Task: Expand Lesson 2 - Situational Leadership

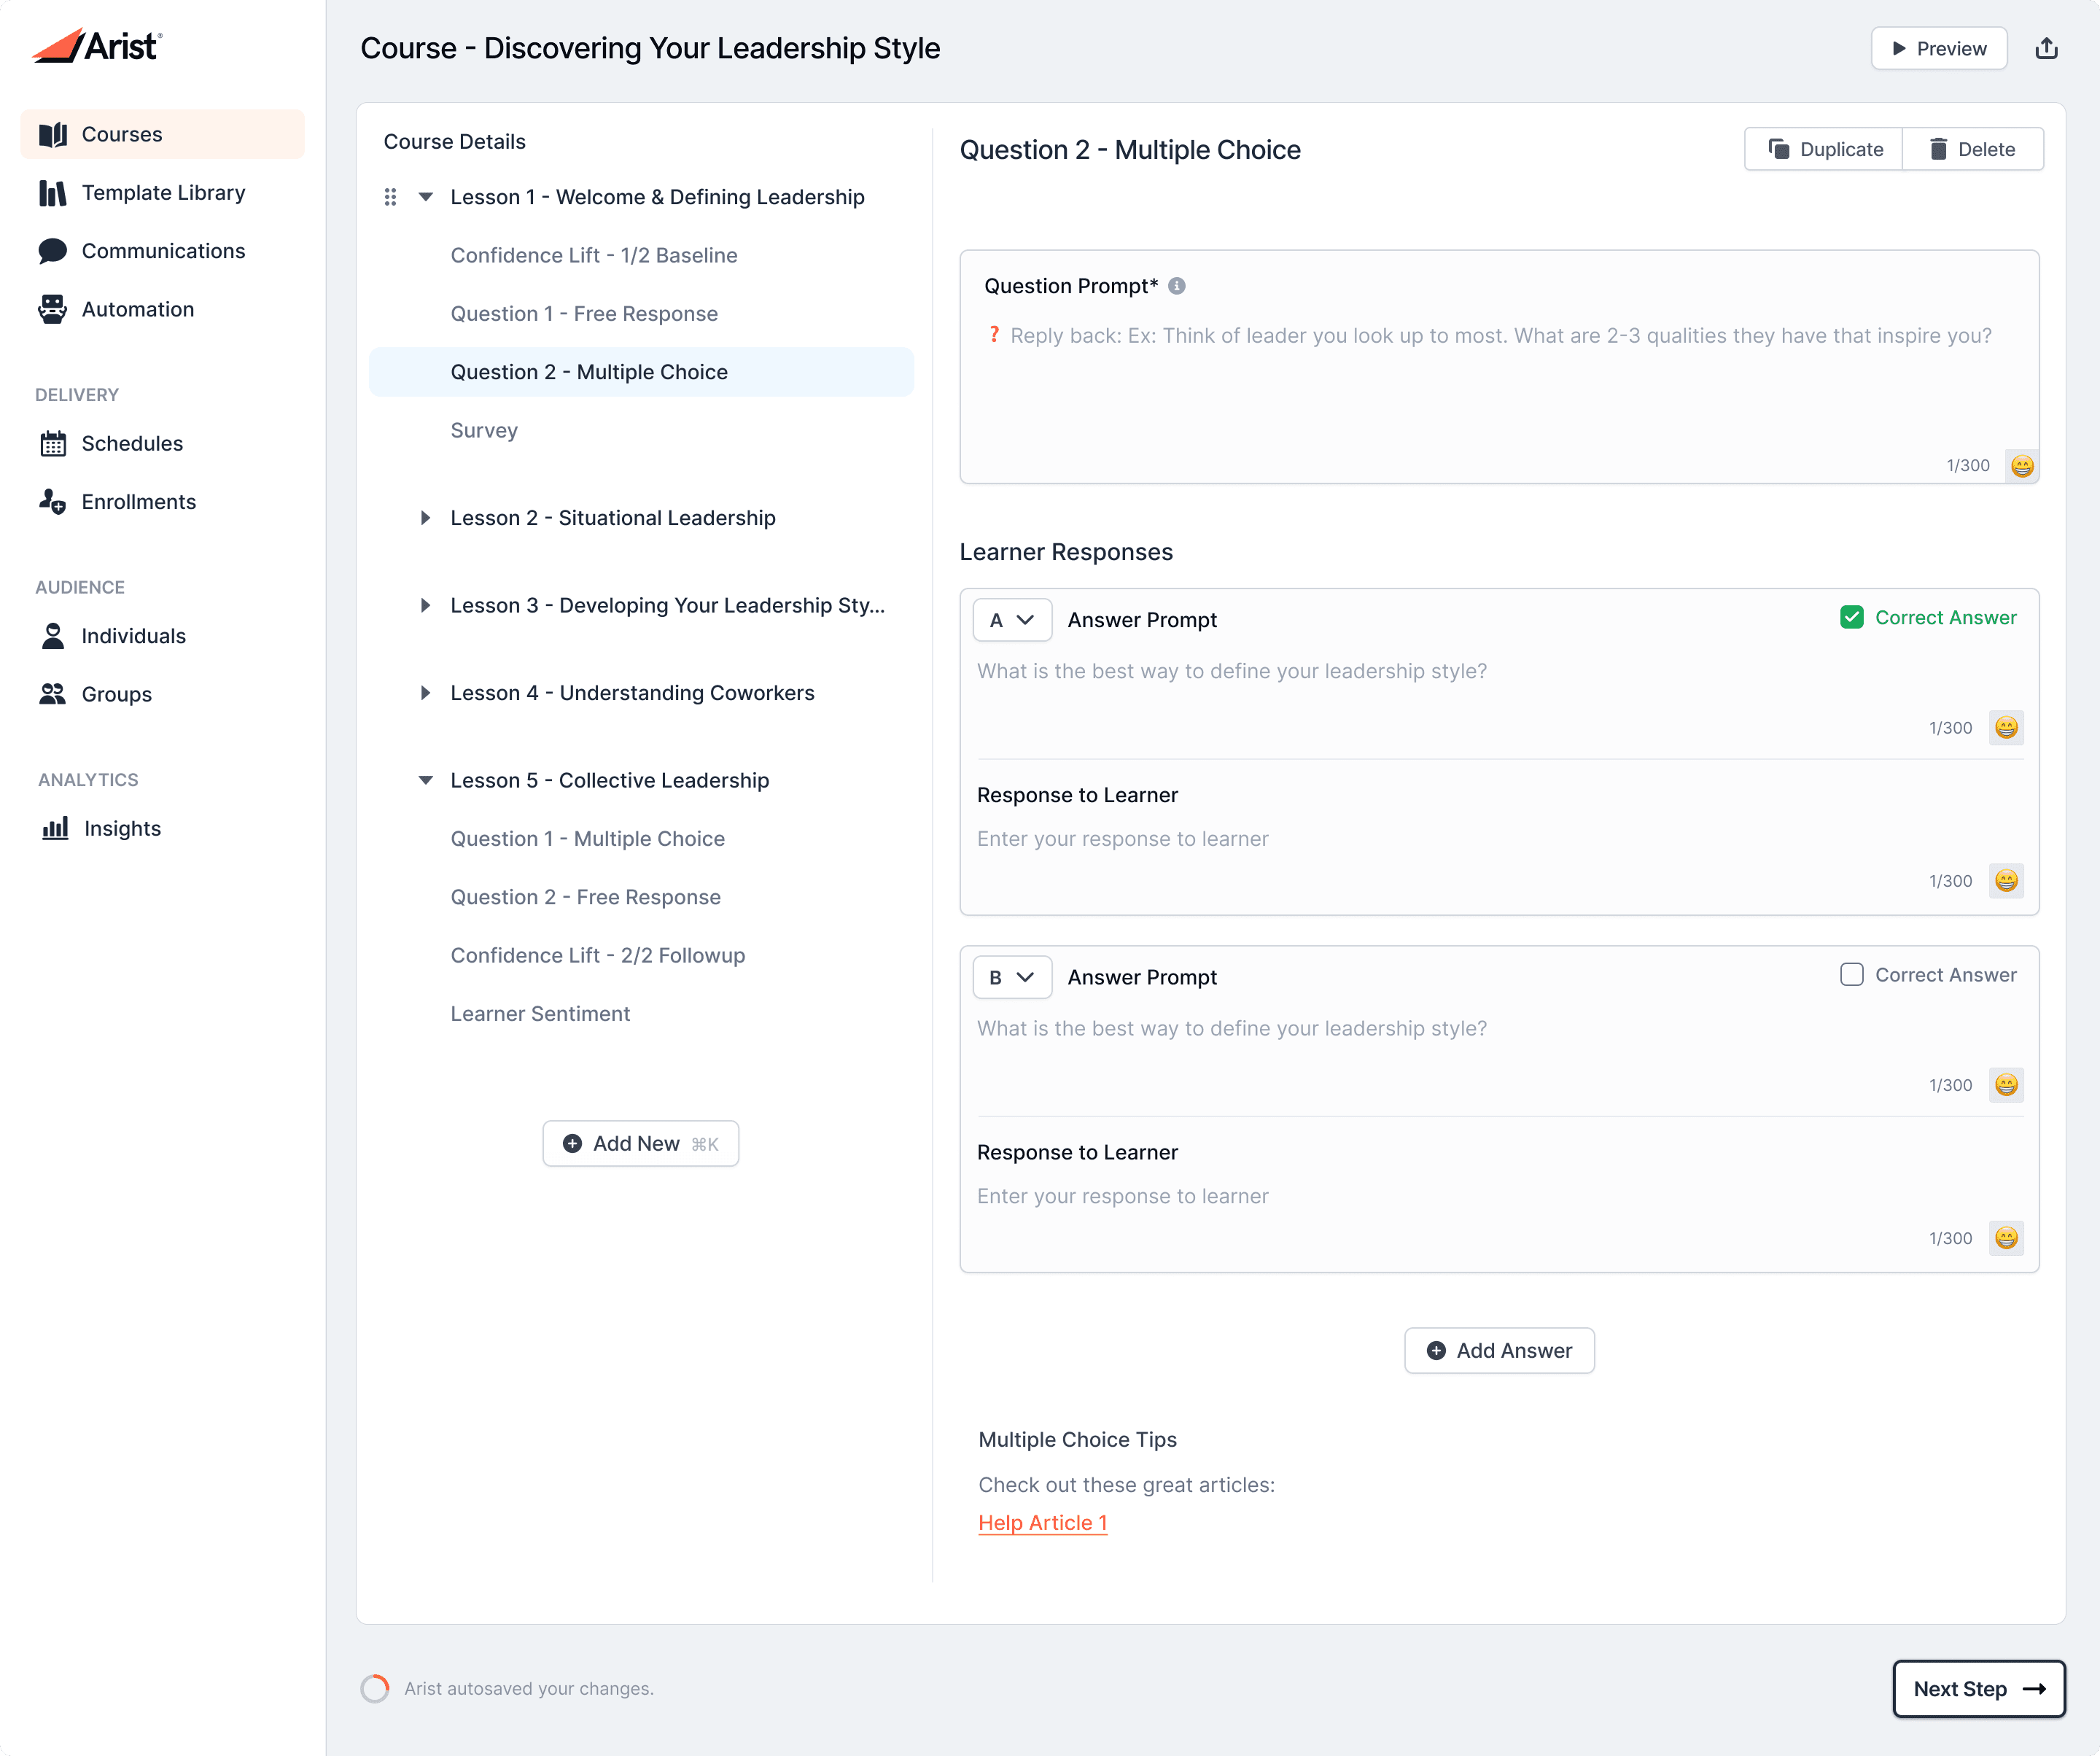Action: point(426,518)
